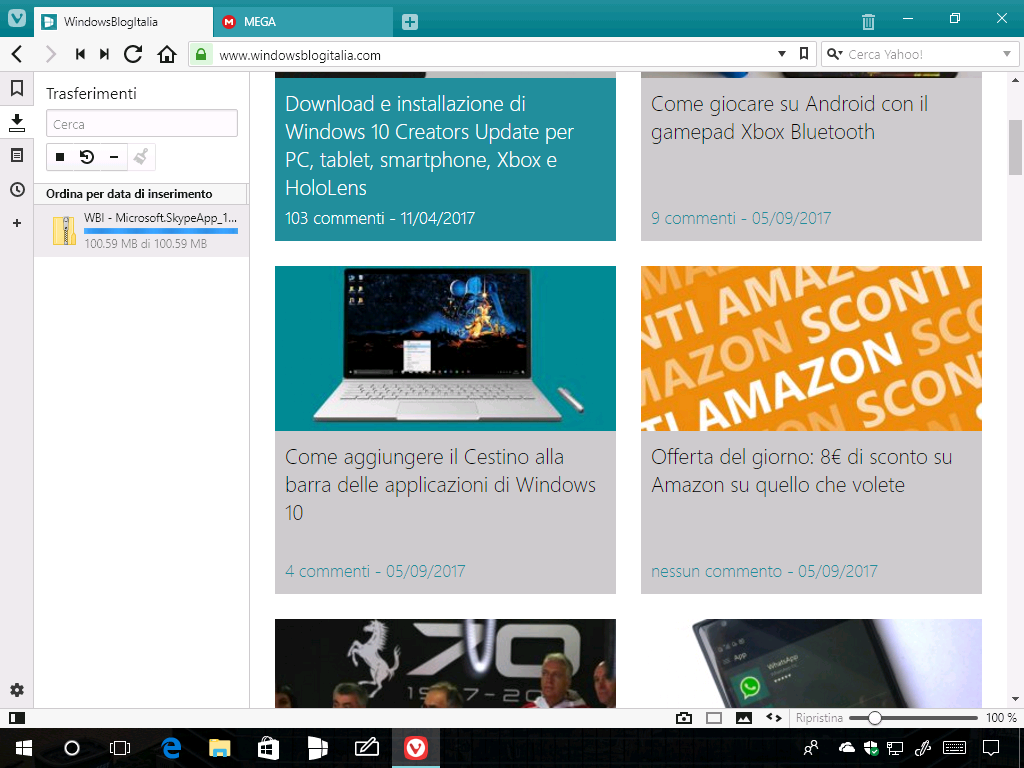Open the Vivaldi main menu
The height and width of the screenshot is (768, 1024).
pos(17,18)
